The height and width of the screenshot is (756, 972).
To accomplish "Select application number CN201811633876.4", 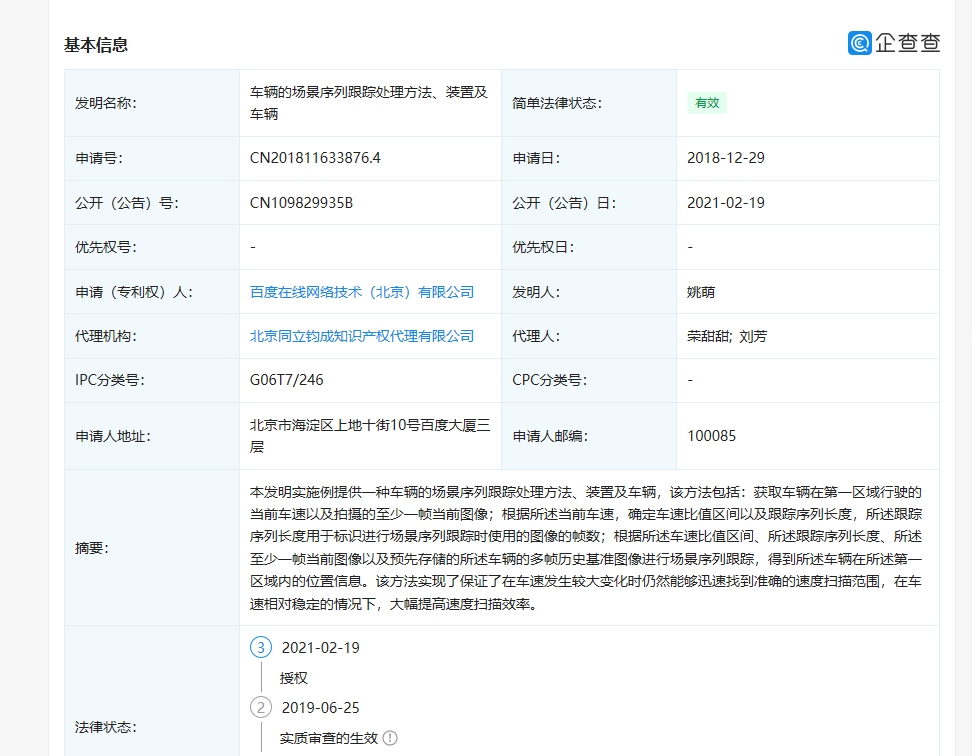I will [x=315, y=158].
